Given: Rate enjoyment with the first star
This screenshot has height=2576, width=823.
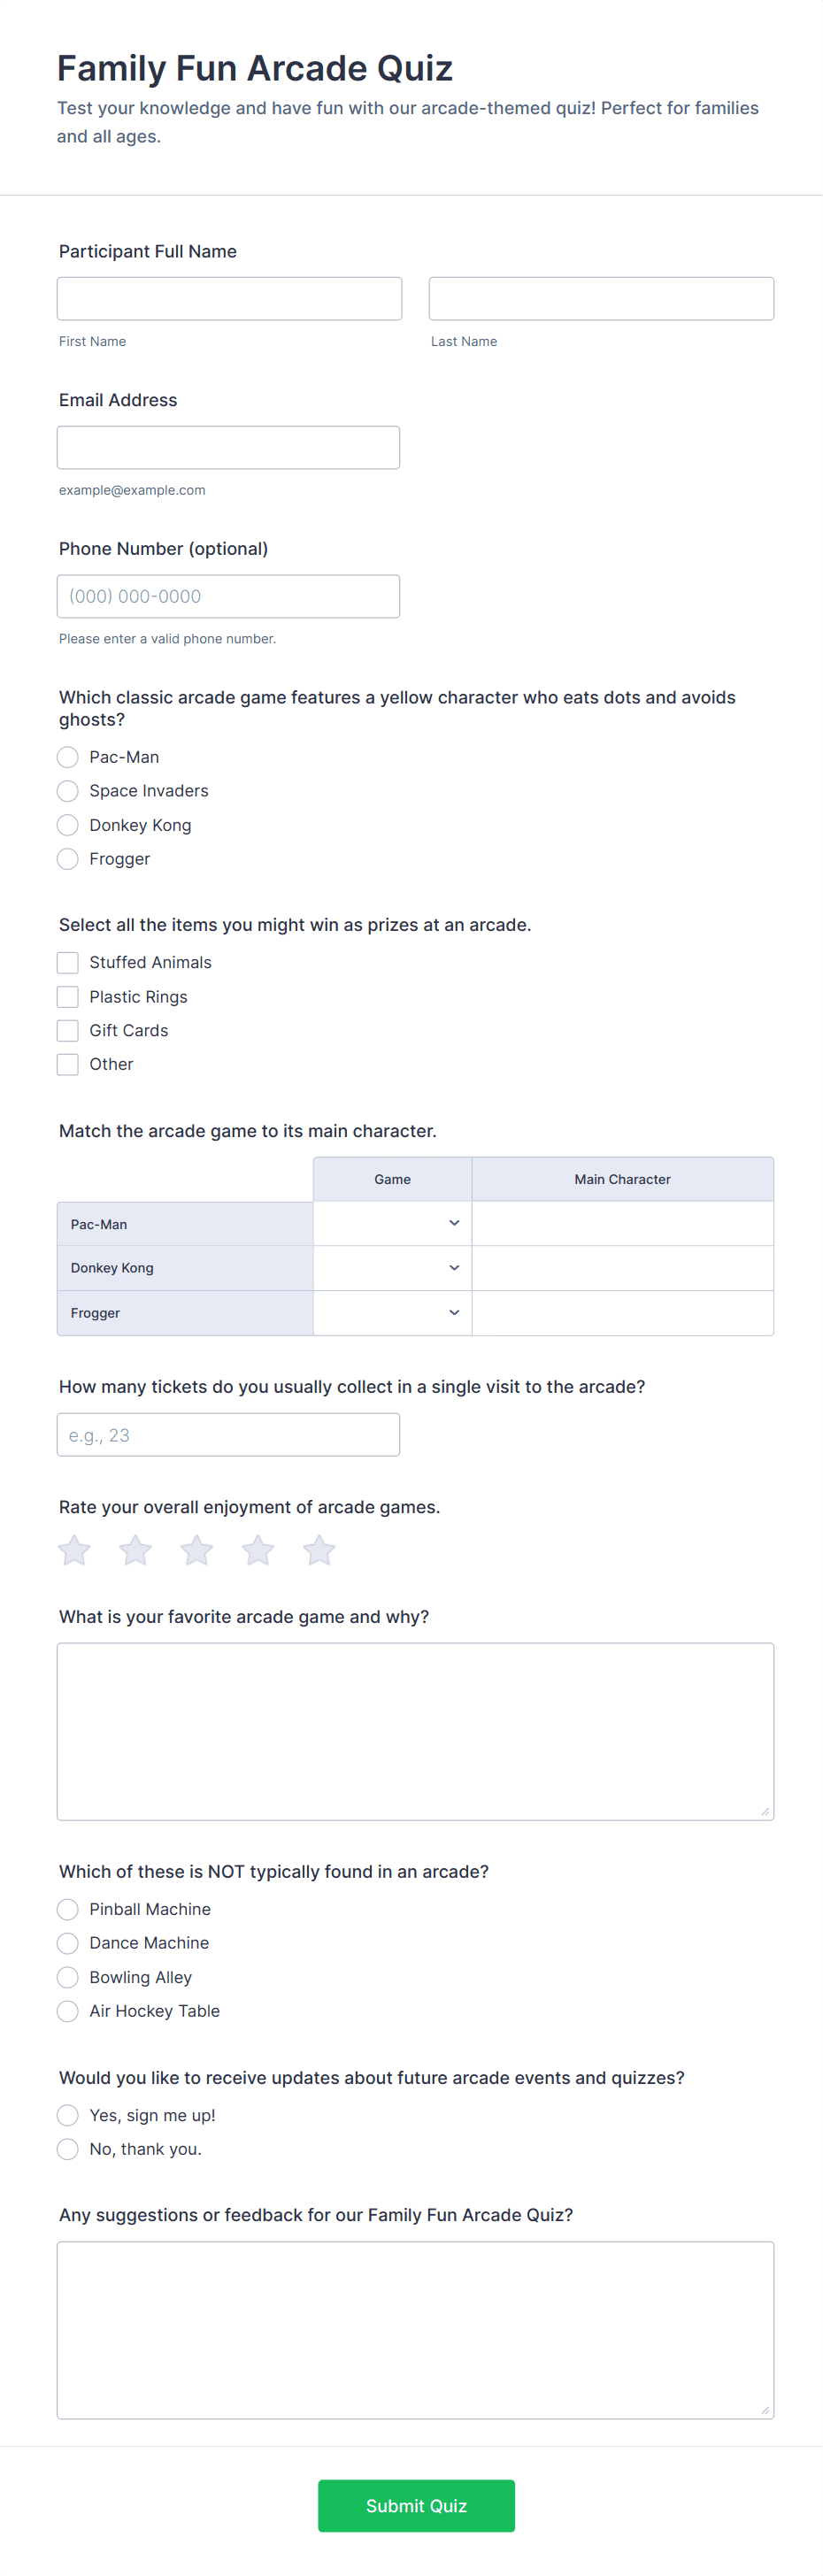Looking at the screenshot, I should [x=74, y=1550].
